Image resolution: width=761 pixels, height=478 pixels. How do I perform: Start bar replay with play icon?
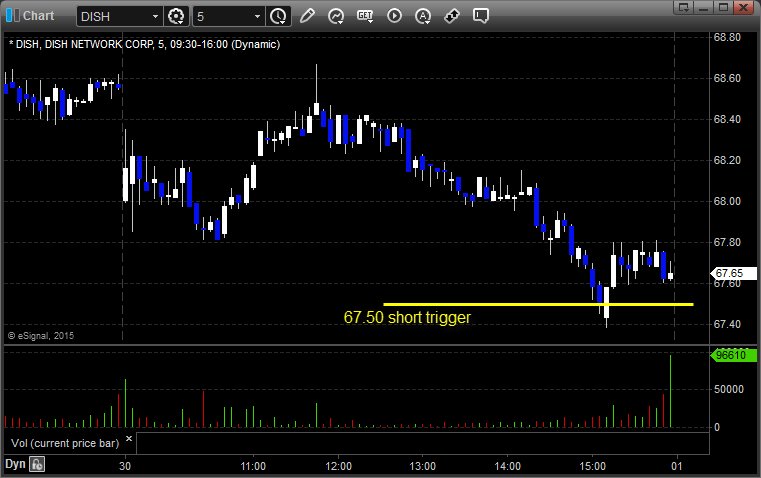(394, 16)
